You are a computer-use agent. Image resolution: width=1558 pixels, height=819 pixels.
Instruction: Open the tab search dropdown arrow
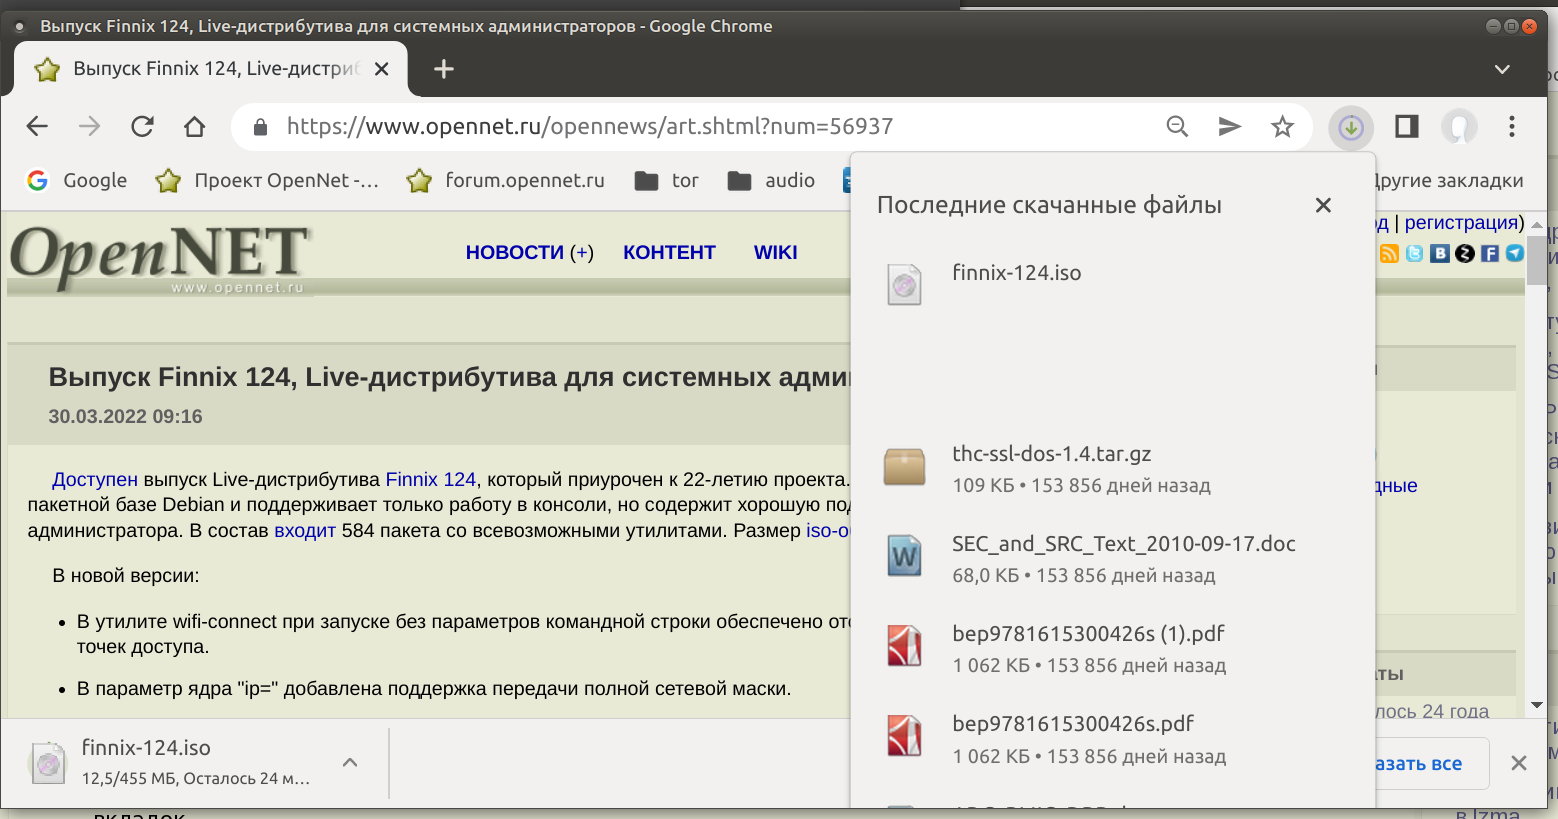pos(1501,69)
